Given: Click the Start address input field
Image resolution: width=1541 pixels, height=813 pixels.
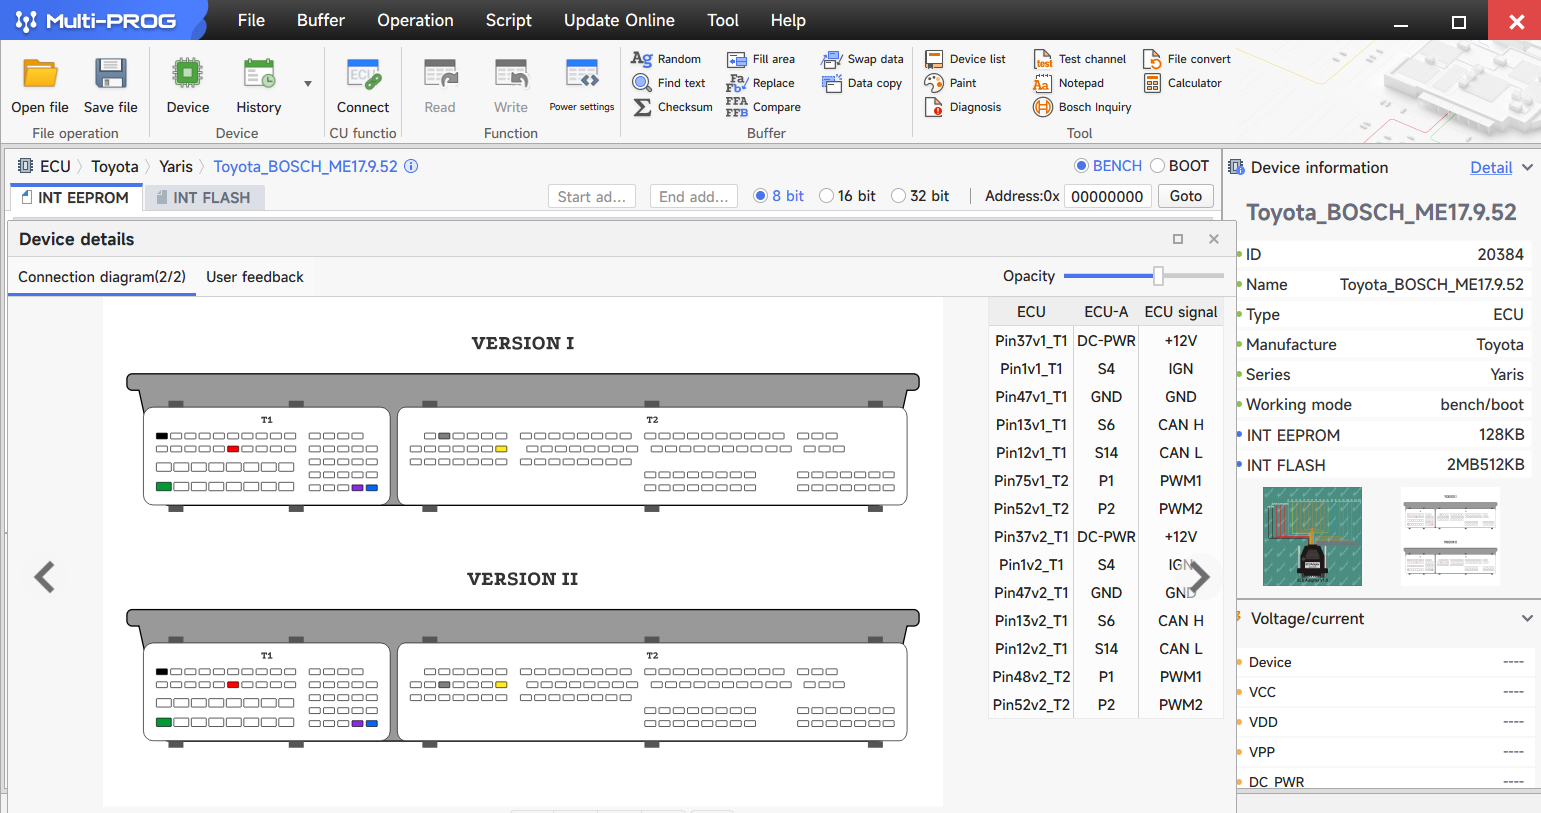Looking at the screenshot, I should coord(592,196).
